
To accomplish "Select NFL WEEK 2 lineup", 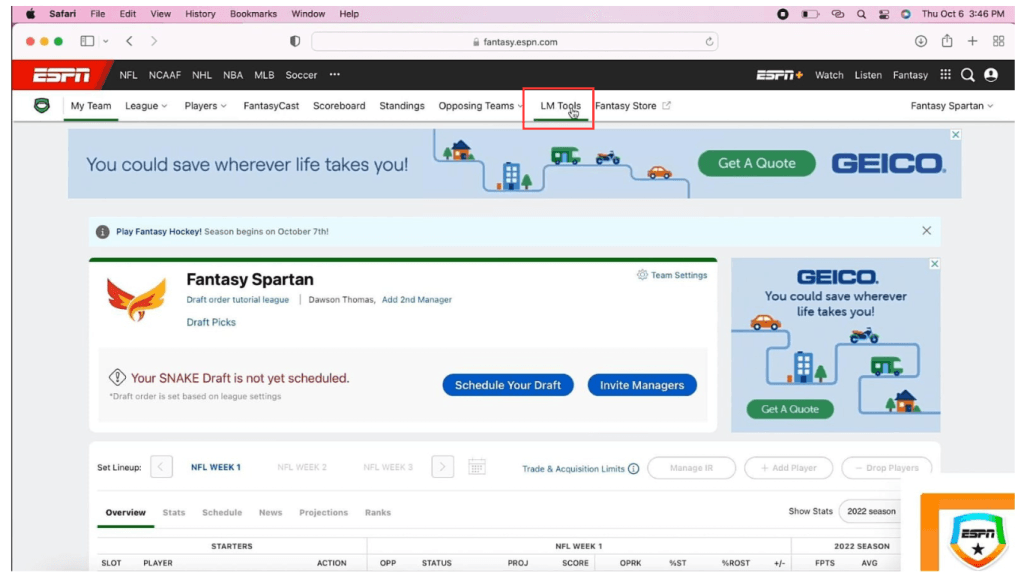I will pos(302,467).
